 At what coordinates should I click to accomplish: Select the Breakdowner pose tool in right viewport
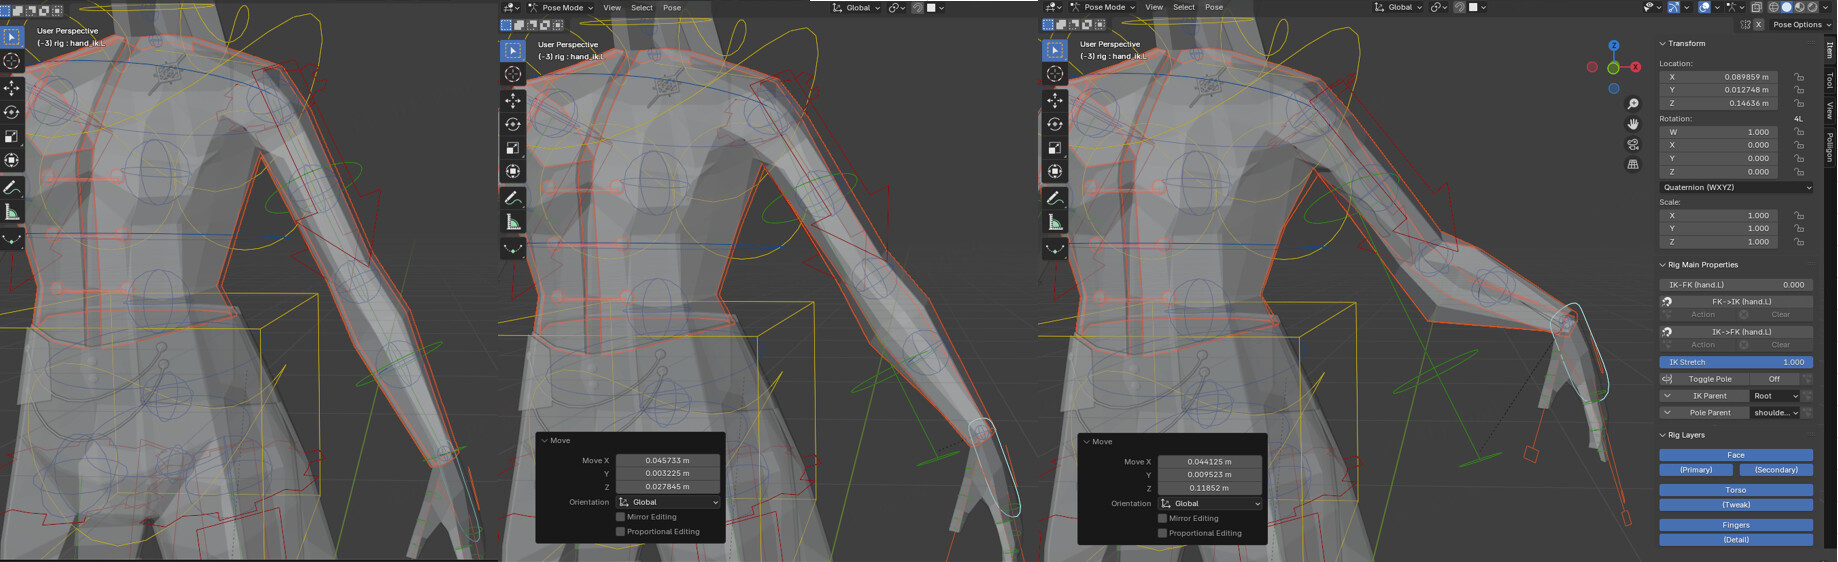(1055, 249)
